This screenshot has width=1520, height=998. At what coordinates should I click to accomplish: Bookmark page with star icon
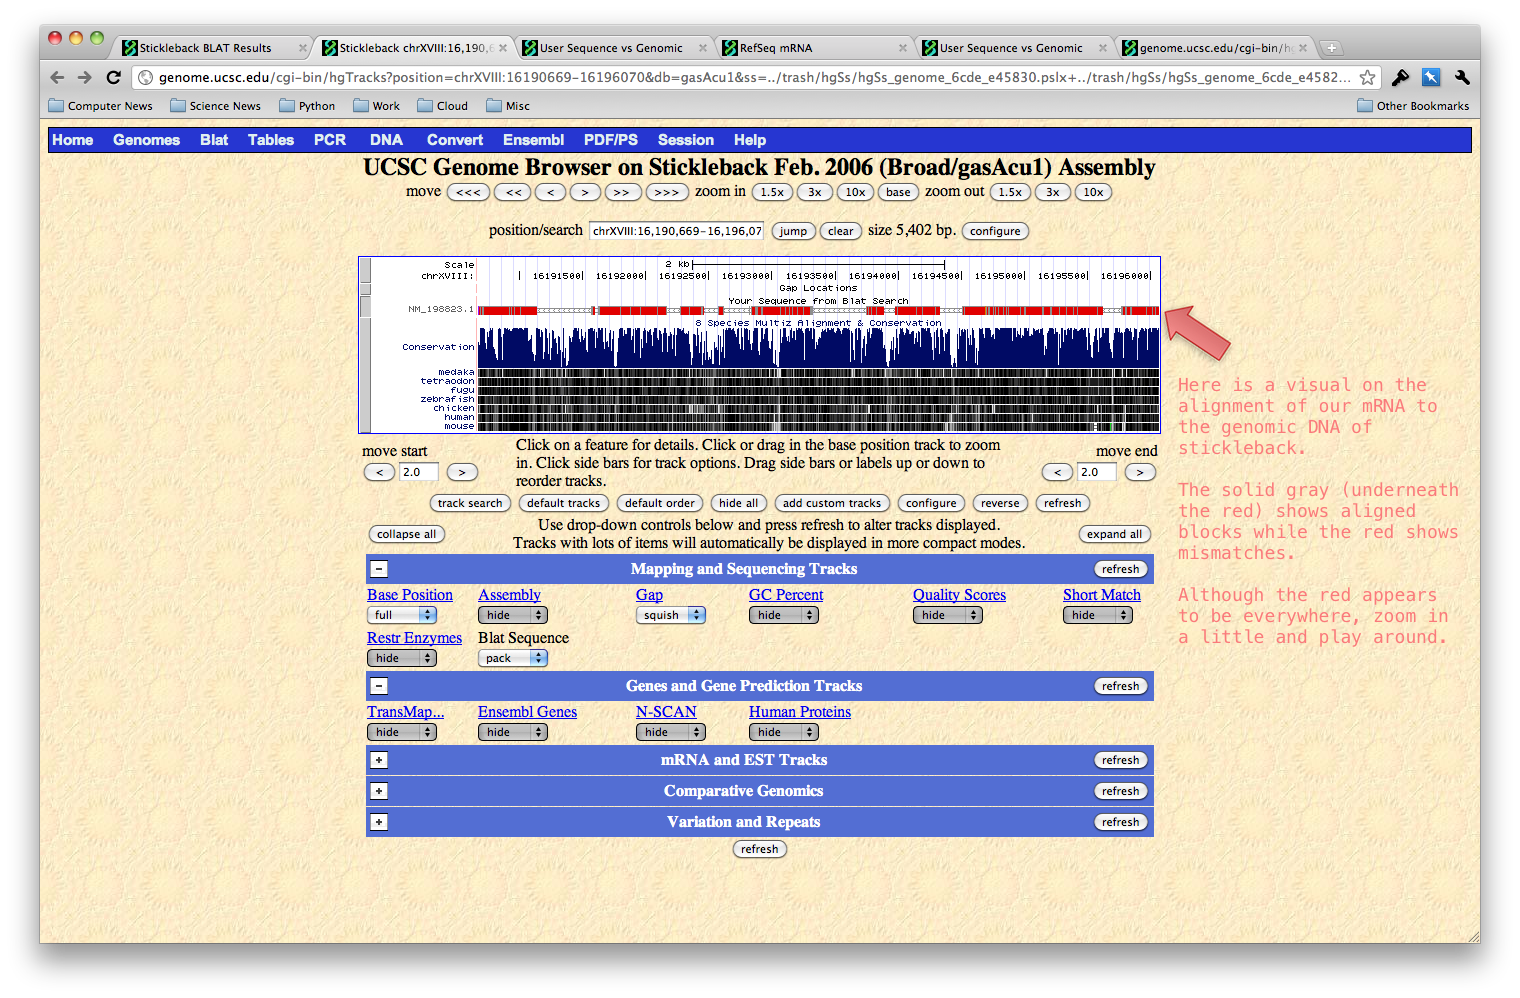[x=1367, y=77]
